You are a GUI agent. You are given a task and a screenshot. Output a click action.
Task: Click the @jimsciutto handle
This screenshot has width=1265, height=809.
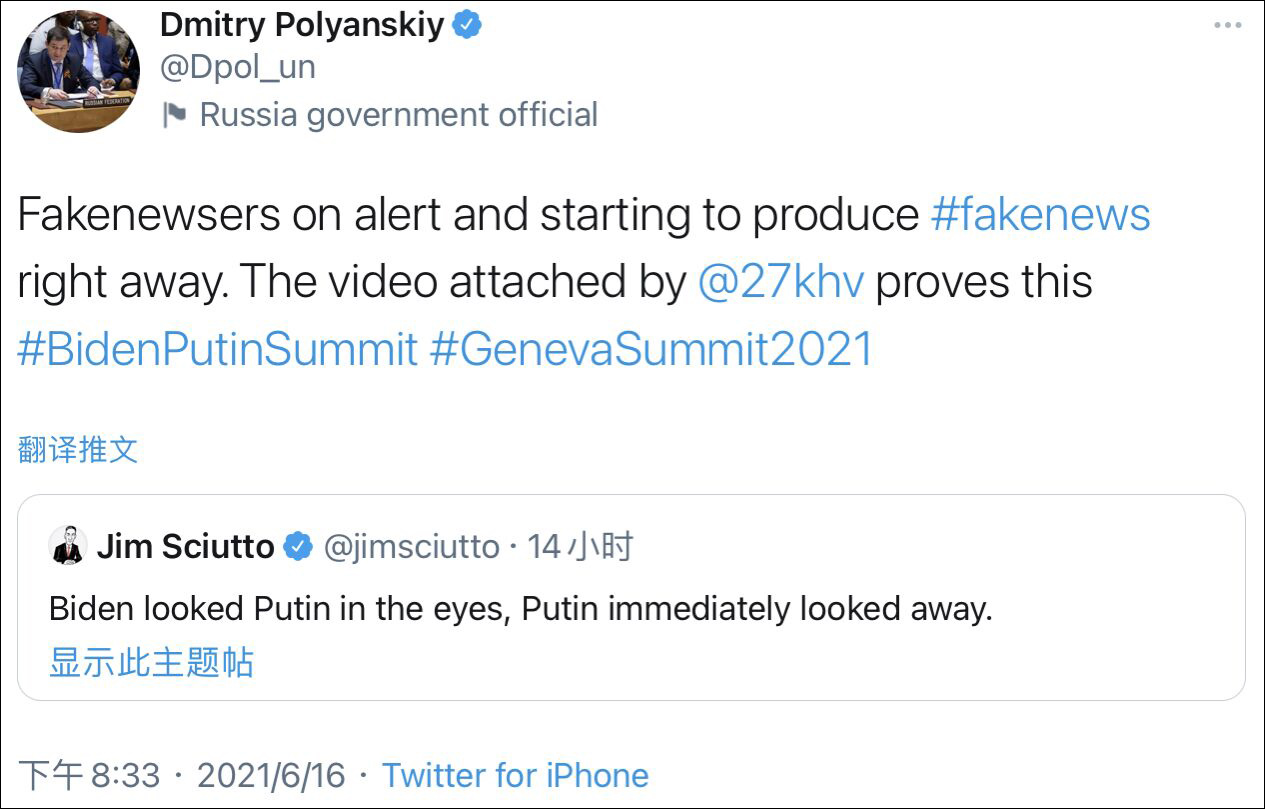pos(411,547)
